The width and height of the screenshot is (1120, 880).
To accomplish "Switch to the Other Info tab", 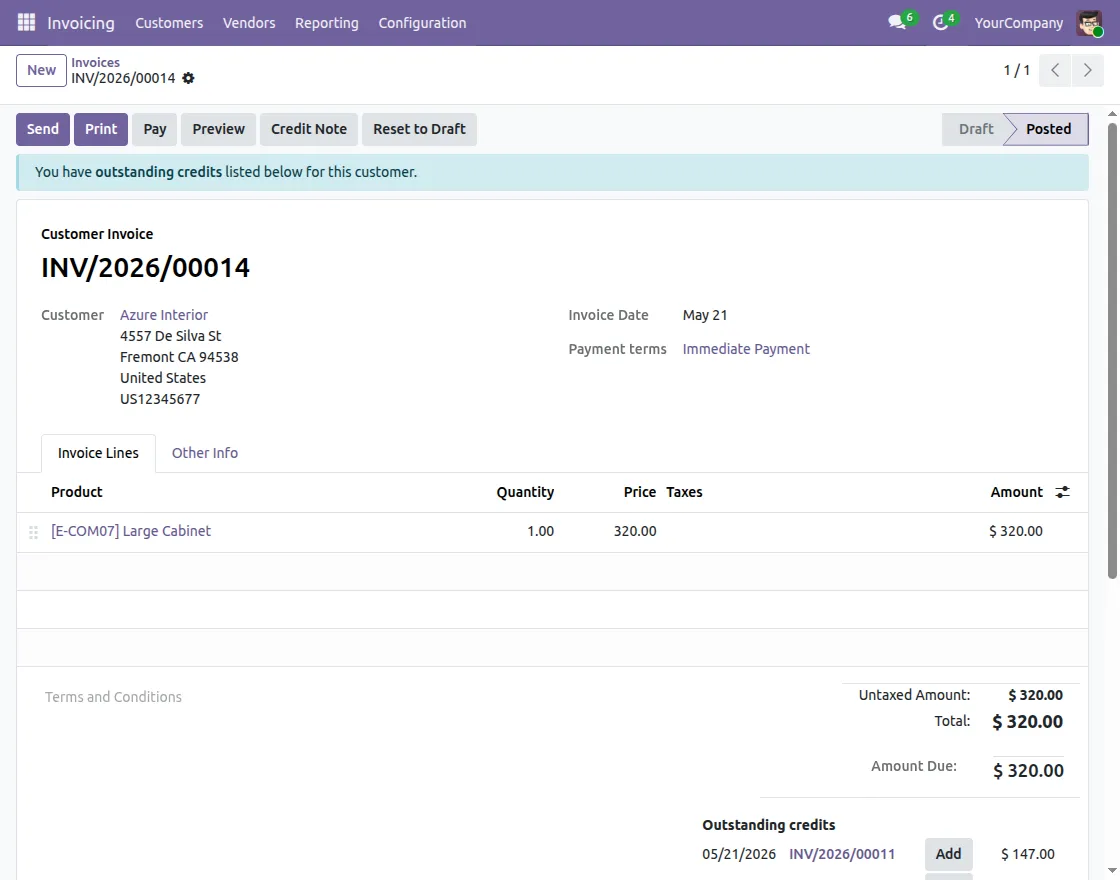I will click(x=205, y=453).
